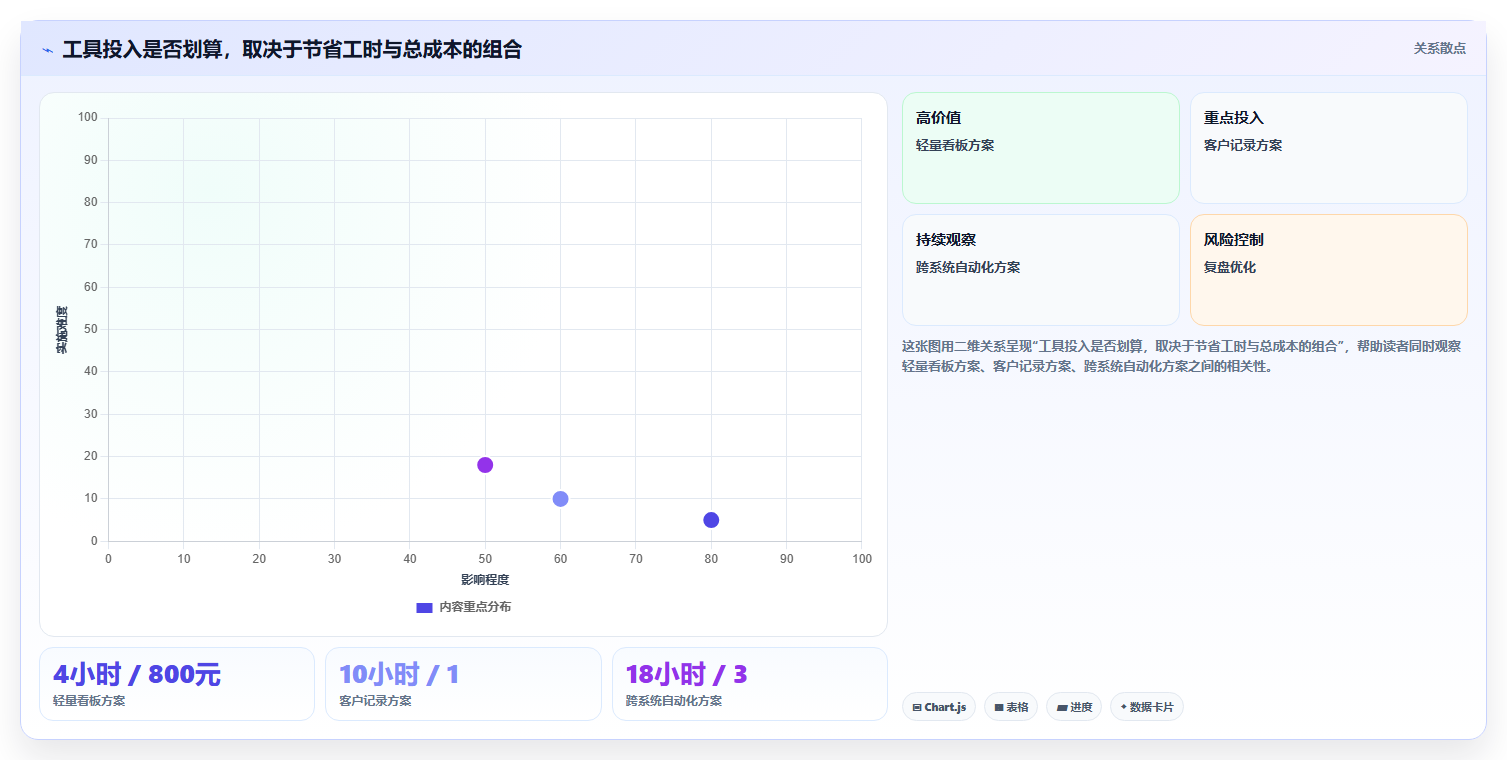The height and width of the screenshot is (760, 1507).
Task: Click the 影响程度 x-axis title
Action: 485,580
